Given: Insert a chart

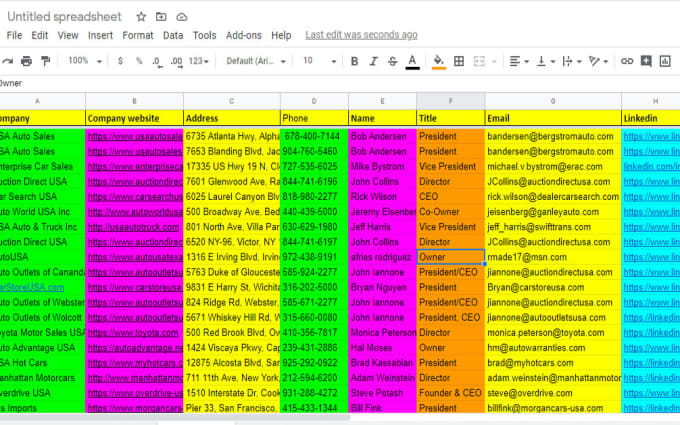Looking at the screenshot, I should [x=665, y=61].
